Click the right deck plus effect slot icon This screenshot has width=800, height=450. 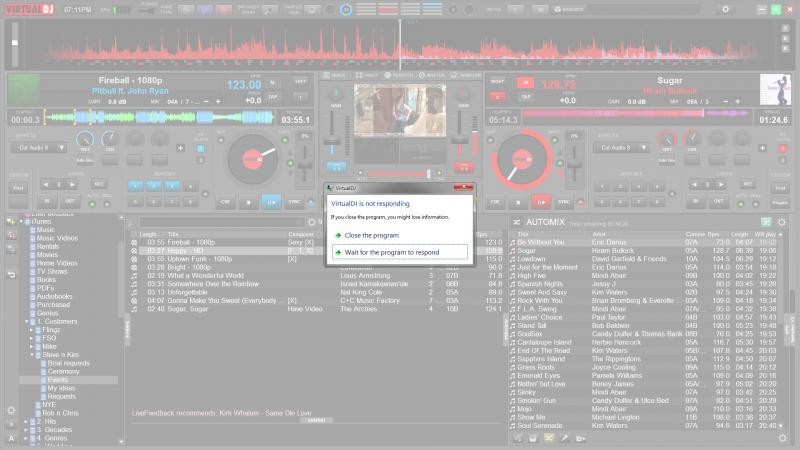(x=762, y=148)
